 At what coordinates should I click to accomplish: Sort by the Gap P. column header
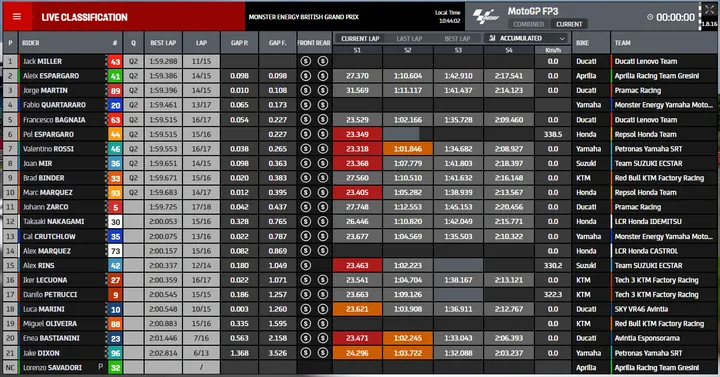click(x=239, y=43)
